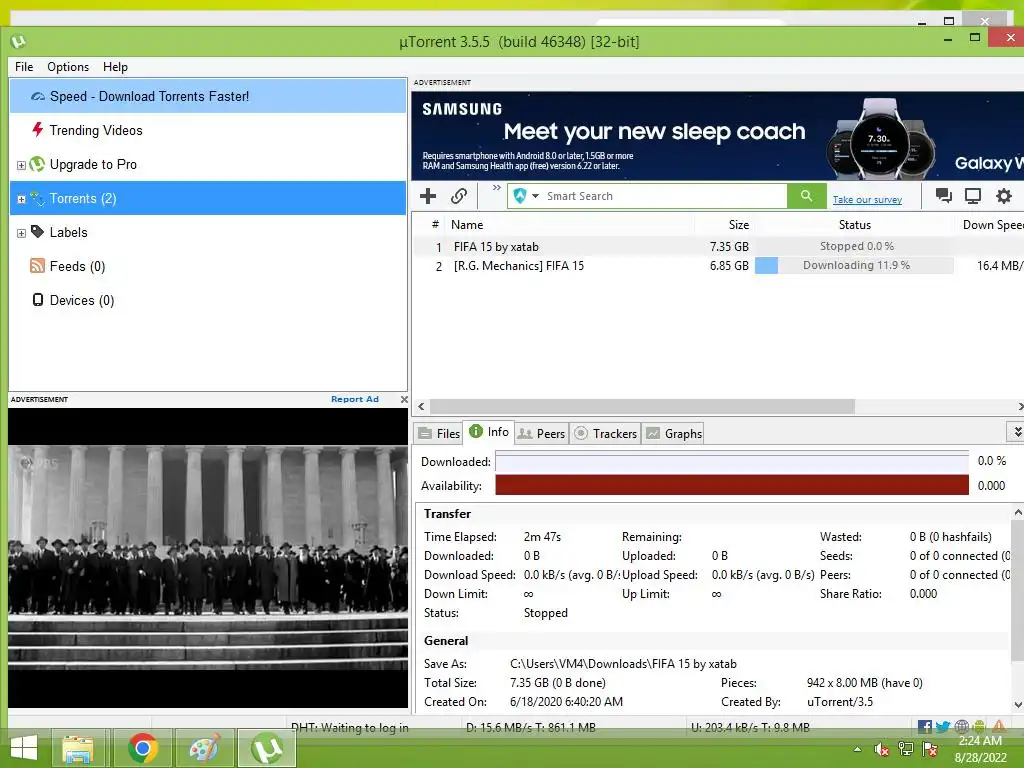Click the Action Center flag tray icon
1024x768 pixels.
pyautogui.click(x=930, y=750)
